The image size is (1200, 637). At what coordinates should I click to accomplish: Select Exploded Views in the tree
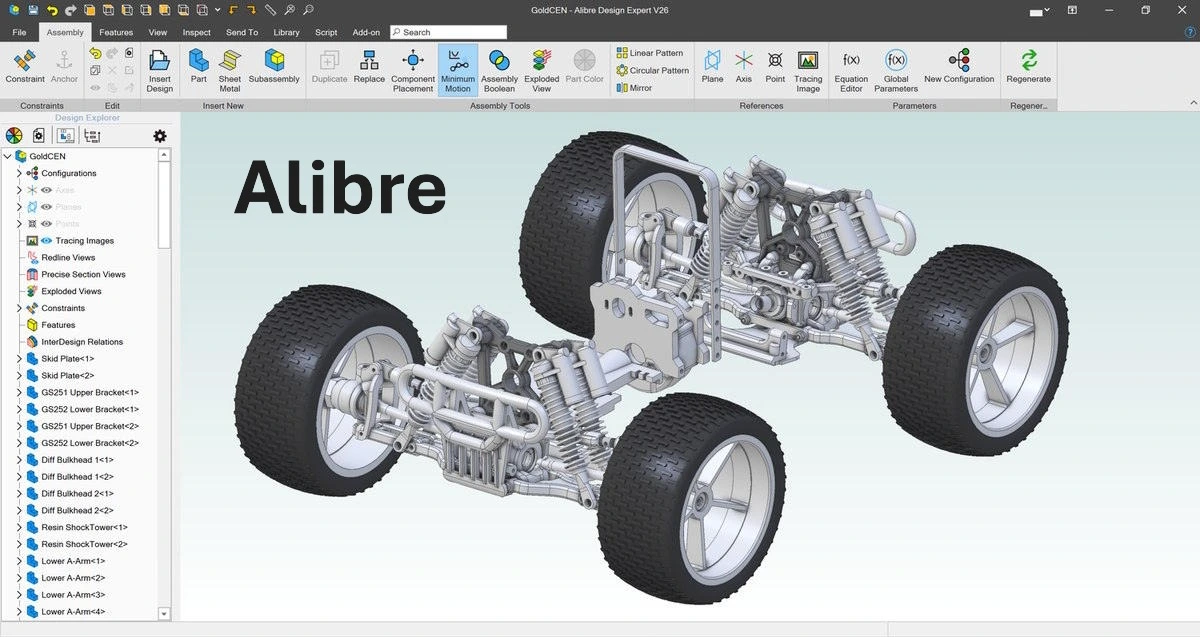coord(71,291)
